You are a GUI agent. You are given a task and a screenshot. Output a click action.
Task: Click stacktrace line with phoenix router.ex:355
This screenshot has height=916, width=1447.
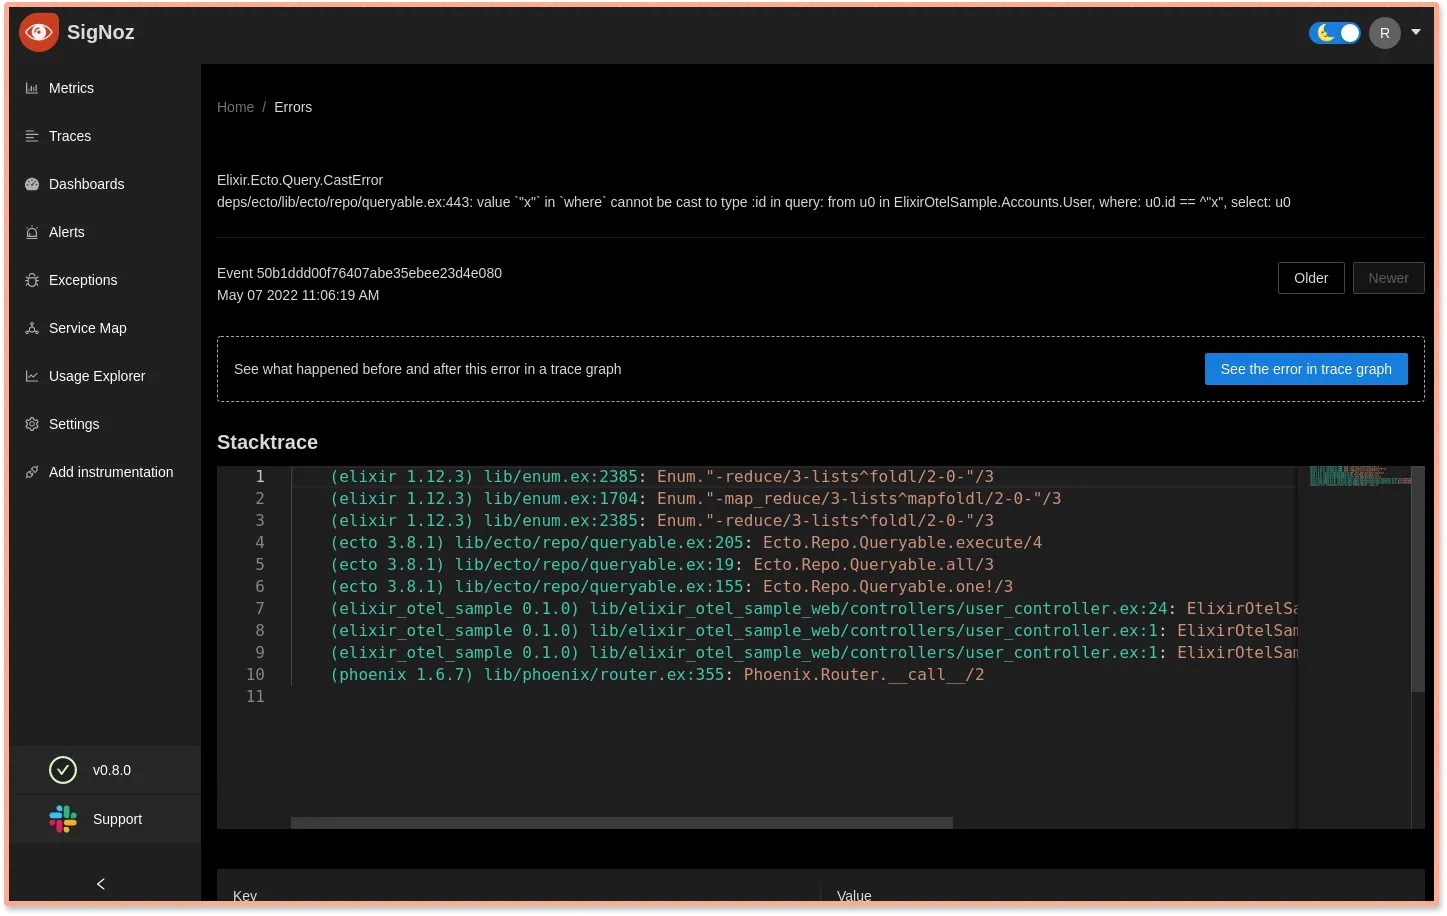coord(657,674)
